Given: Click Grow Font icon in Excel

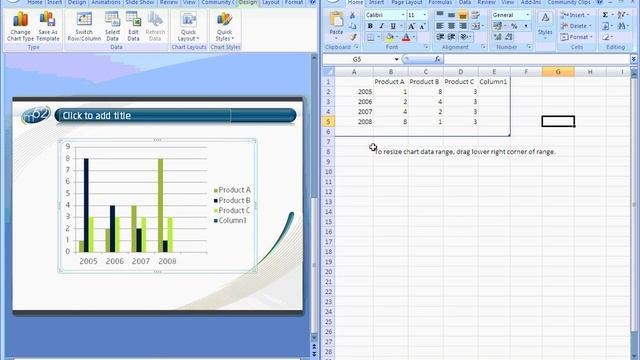Looking at the screenshot, I should 411,26.
